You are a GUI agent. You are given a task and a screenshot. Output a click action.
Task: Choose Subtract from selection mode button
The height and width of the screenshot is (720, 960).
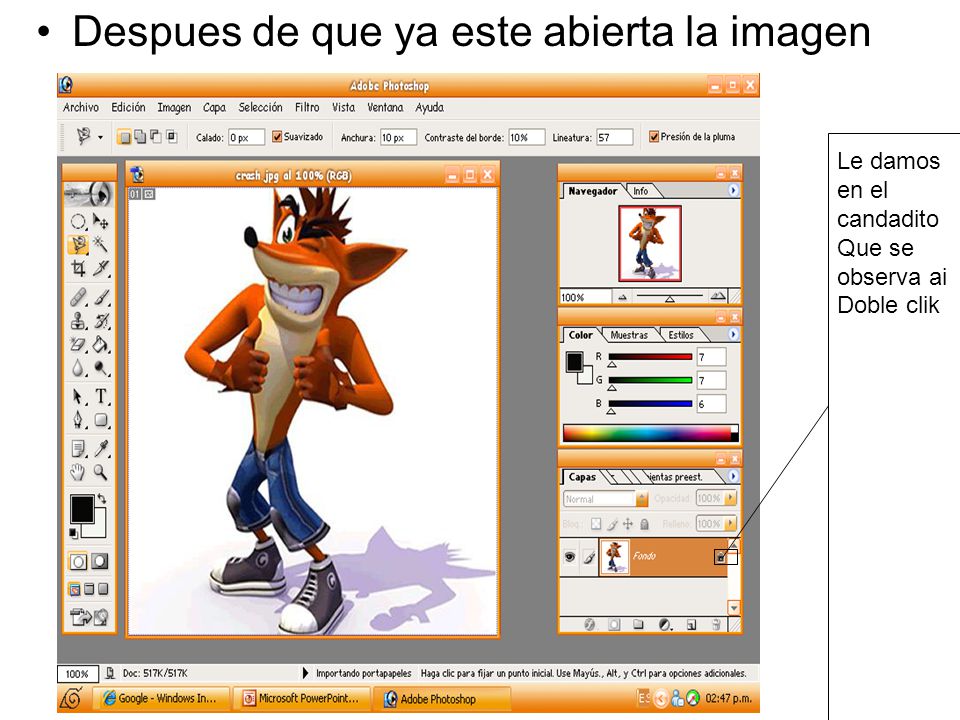(156, 137)
